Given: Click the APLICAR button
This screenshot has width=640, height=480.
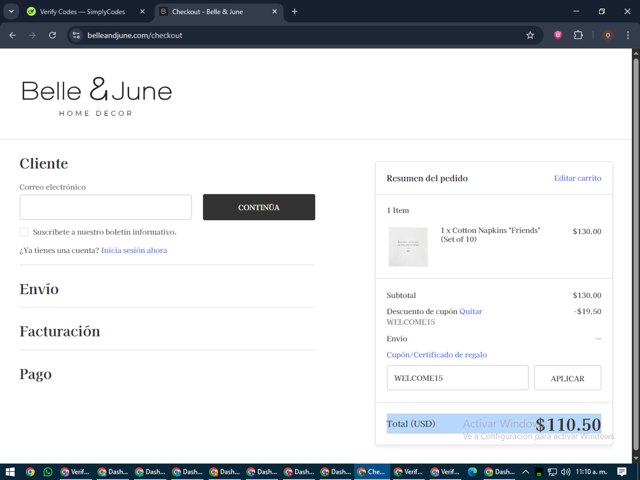Looking at the screenshot, I should (567, 378).
